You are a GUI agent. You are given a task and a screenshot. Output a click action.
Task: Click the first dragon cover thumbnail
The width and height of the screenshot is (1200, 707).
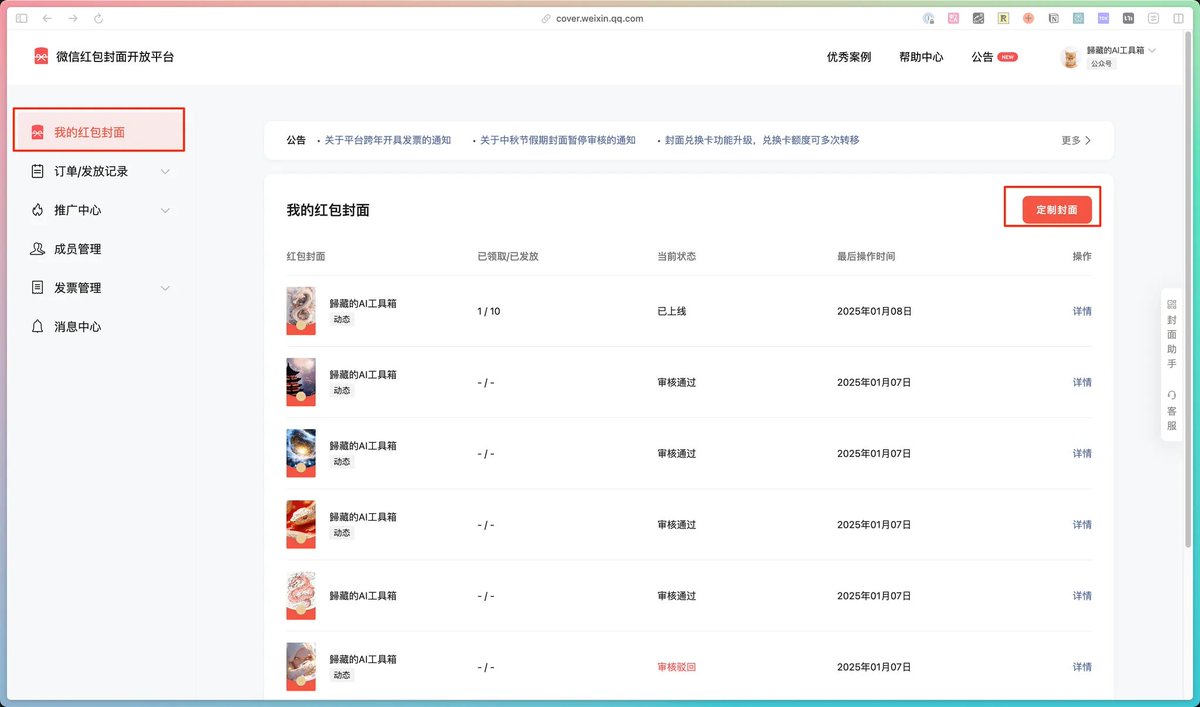(301, 311)
